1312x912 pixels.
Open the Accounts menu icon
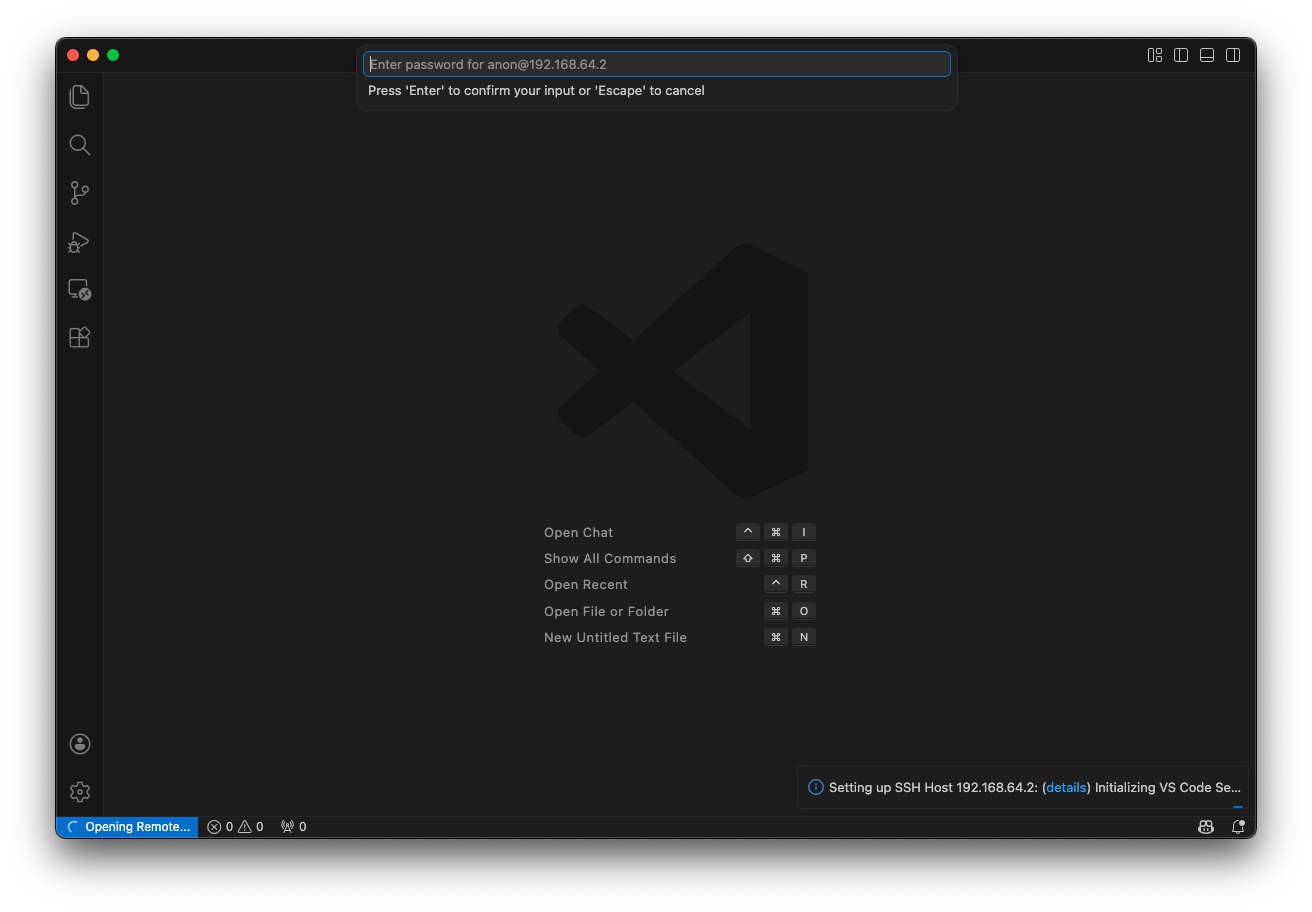pyautogui.click(x=80, y=744)
